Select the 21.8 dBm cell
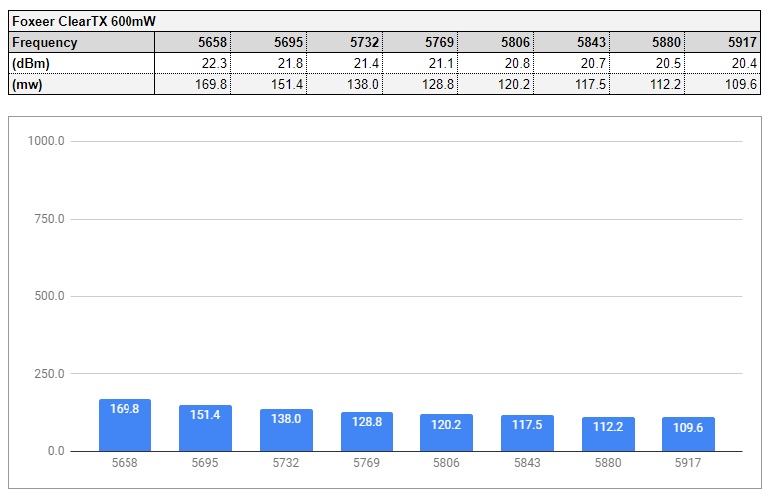The image size is (770, 500). [x=269, y=63]
